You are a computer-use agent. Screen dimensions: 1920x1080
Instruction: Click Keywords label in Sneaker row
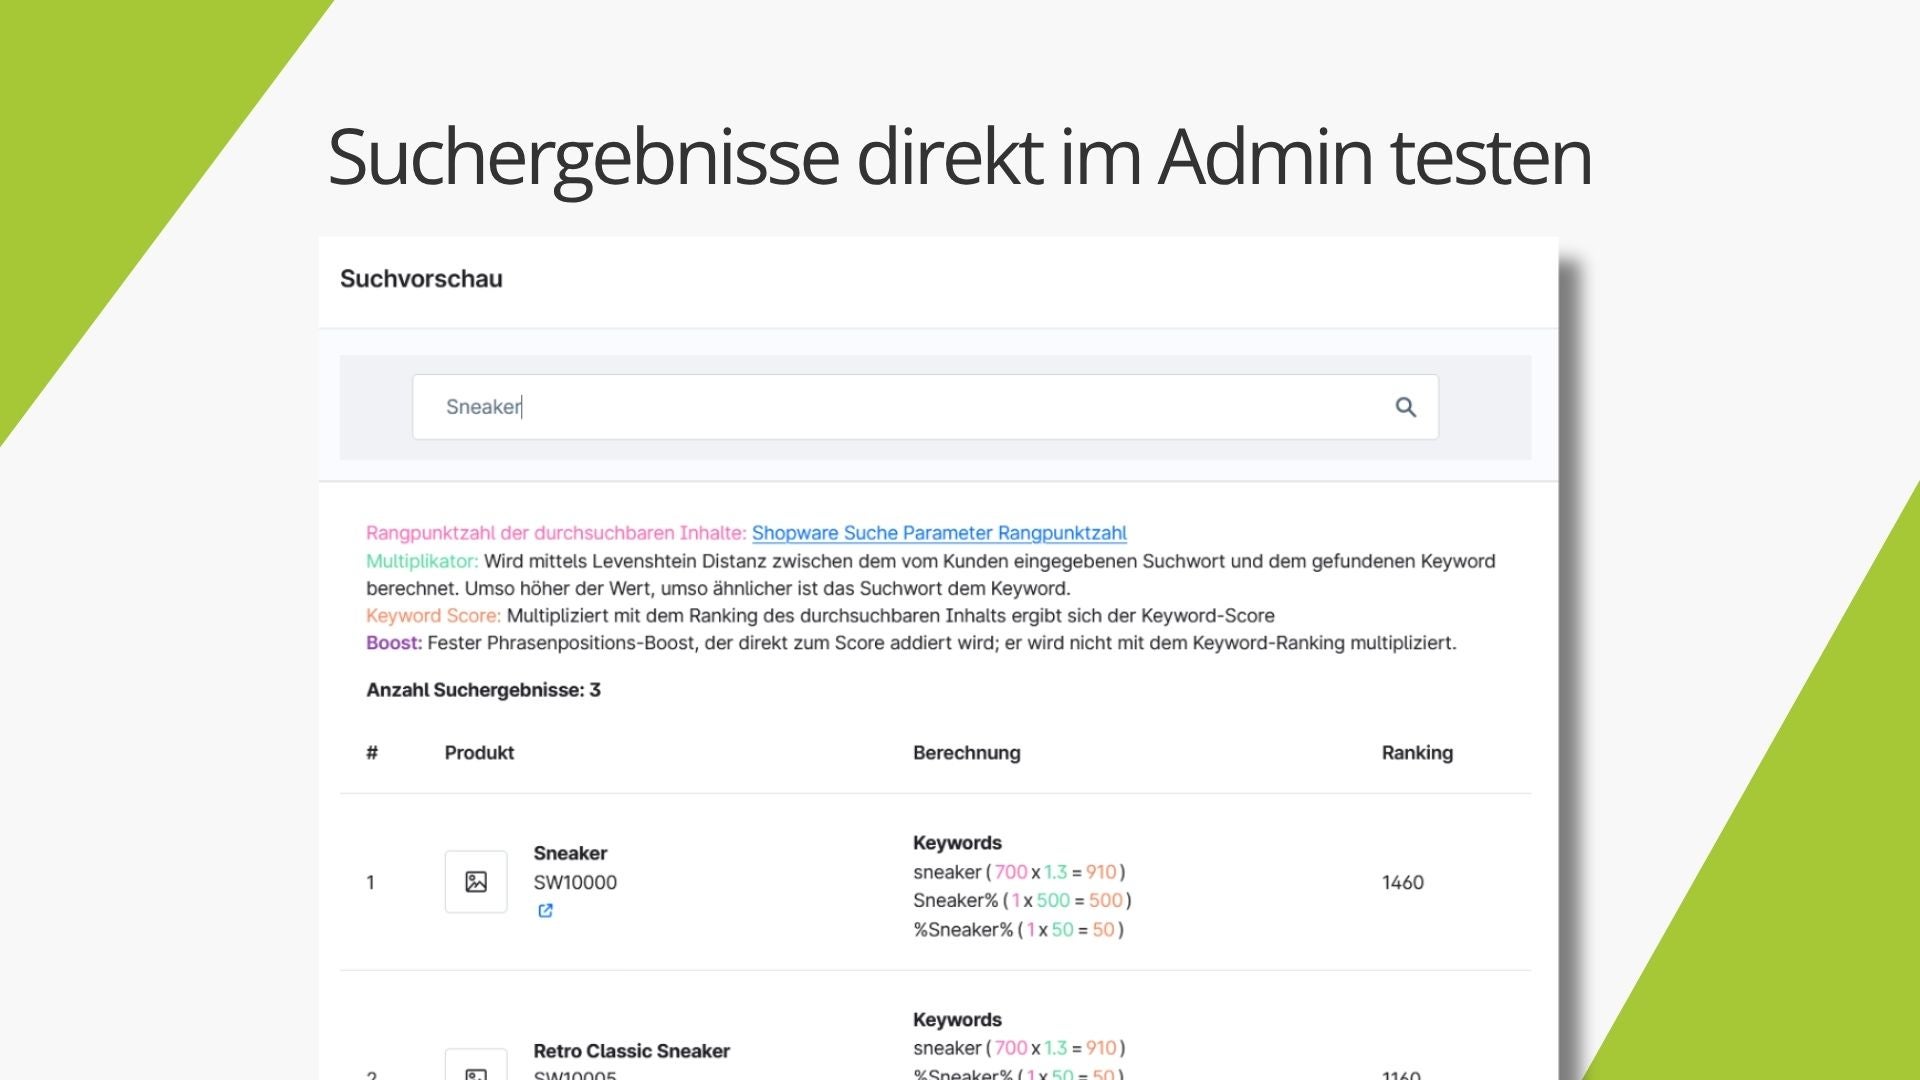(957, 843)
